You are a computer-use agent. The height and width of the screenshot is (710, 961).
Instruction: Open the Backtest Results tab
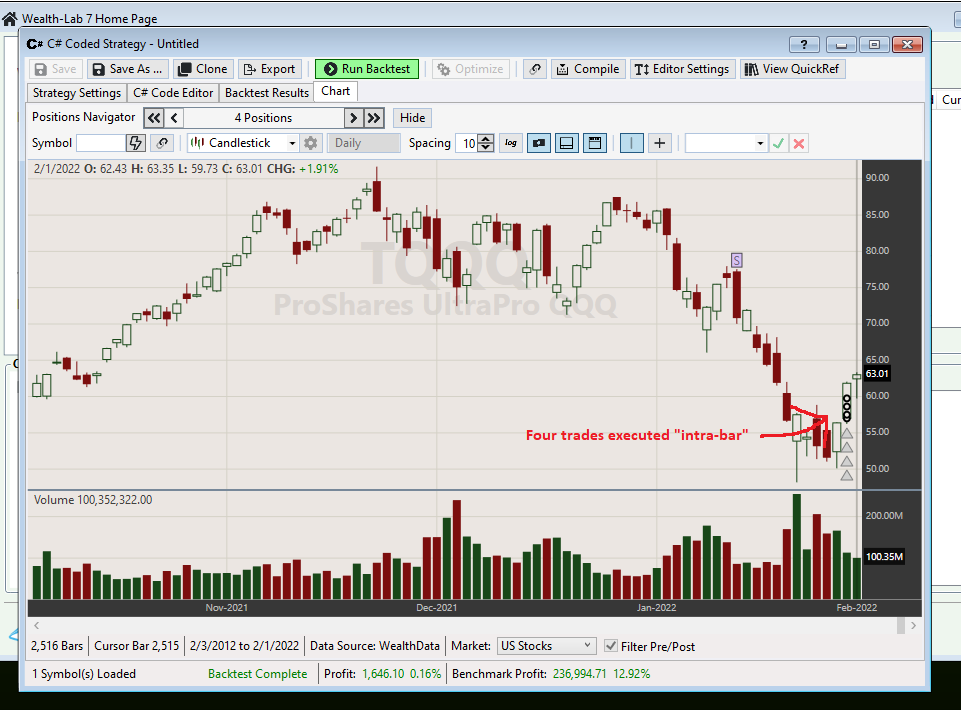[267, 93]
